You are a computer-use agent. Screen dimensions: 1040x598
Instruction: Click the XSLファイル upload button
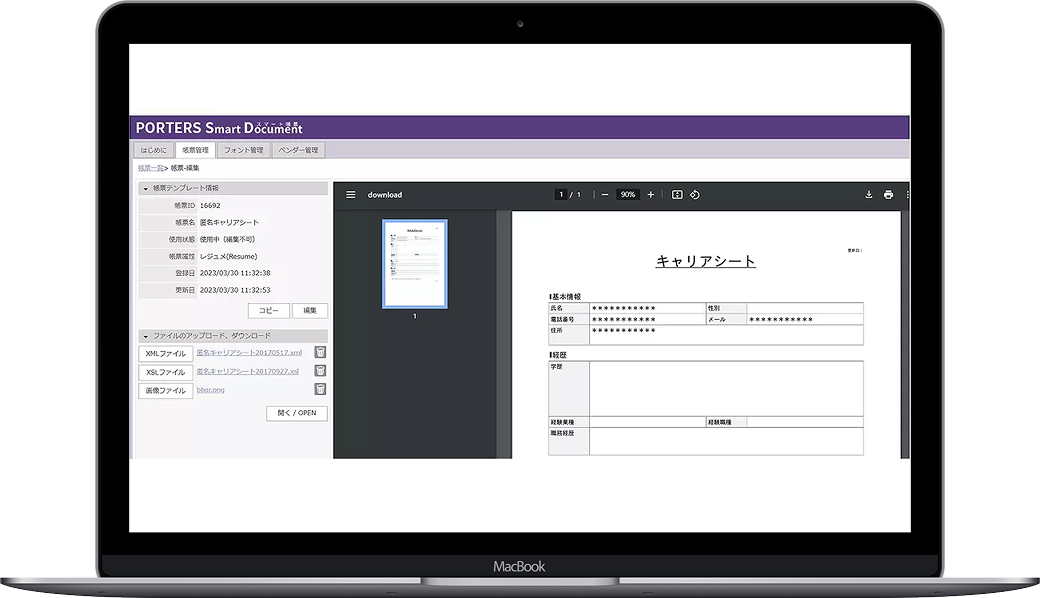166,373
